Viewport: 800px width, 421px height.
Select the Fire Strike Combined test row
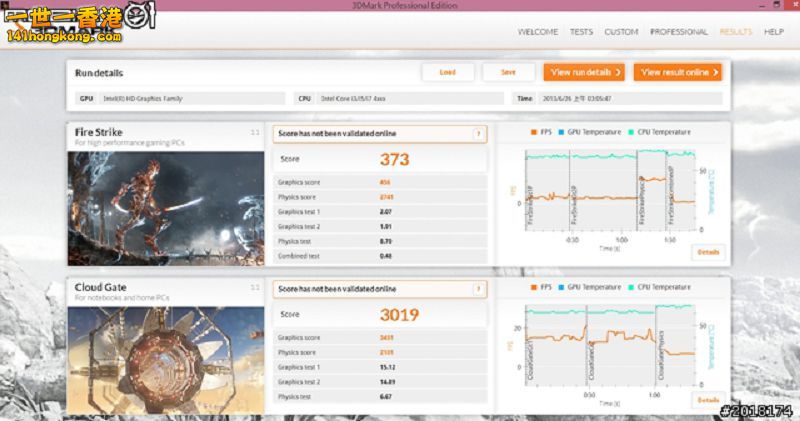tap(380, 256)
